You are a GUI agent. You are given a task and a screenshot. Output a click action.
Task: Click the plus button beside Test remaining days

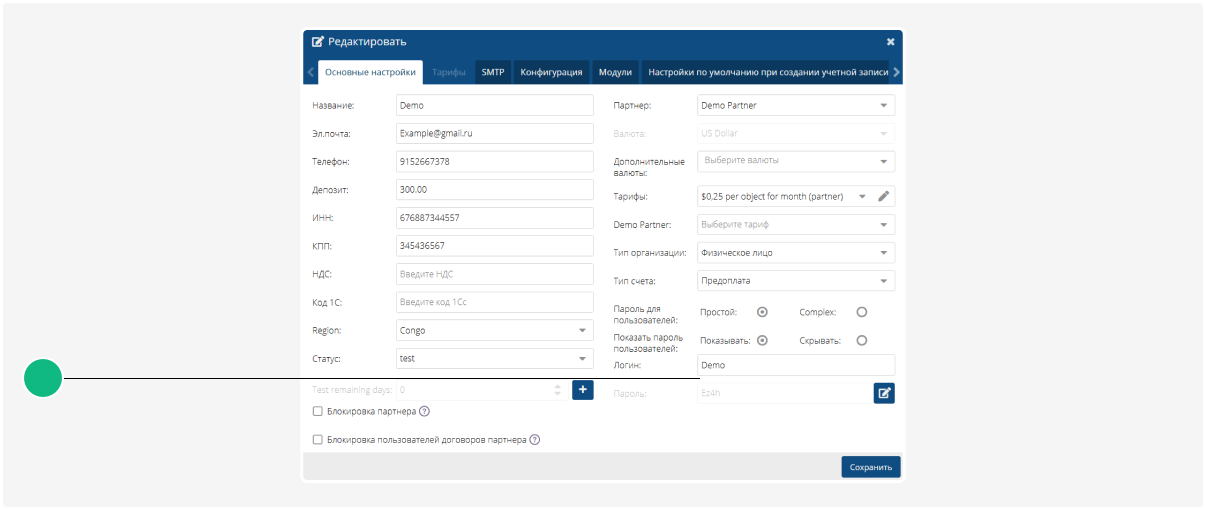[x=583, y=390]
